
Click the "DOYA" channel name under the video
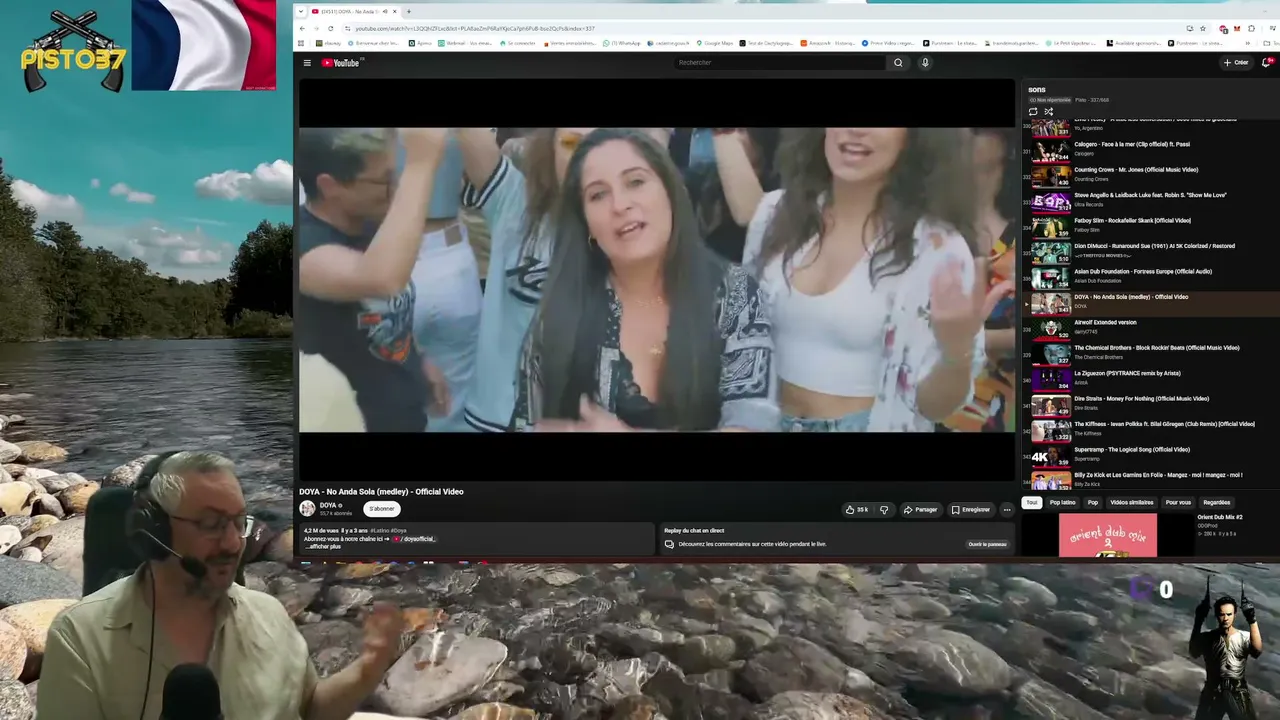click(328, 505)
